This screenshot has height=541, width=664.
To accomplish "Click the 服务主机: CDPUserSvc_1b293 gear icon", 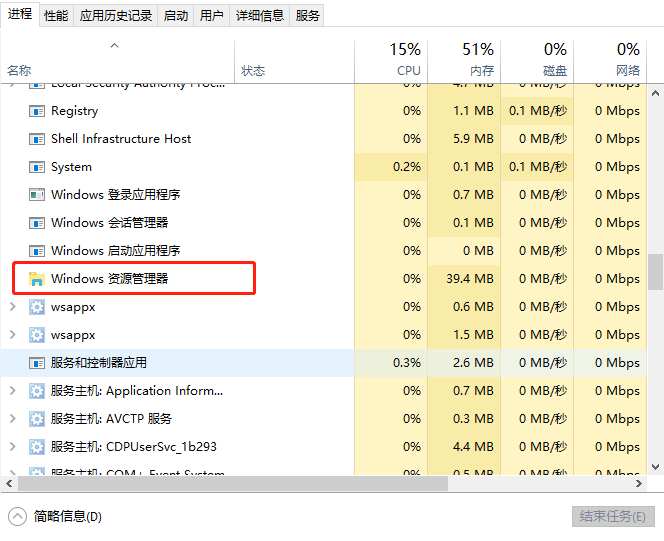I will tap(37, 447).
